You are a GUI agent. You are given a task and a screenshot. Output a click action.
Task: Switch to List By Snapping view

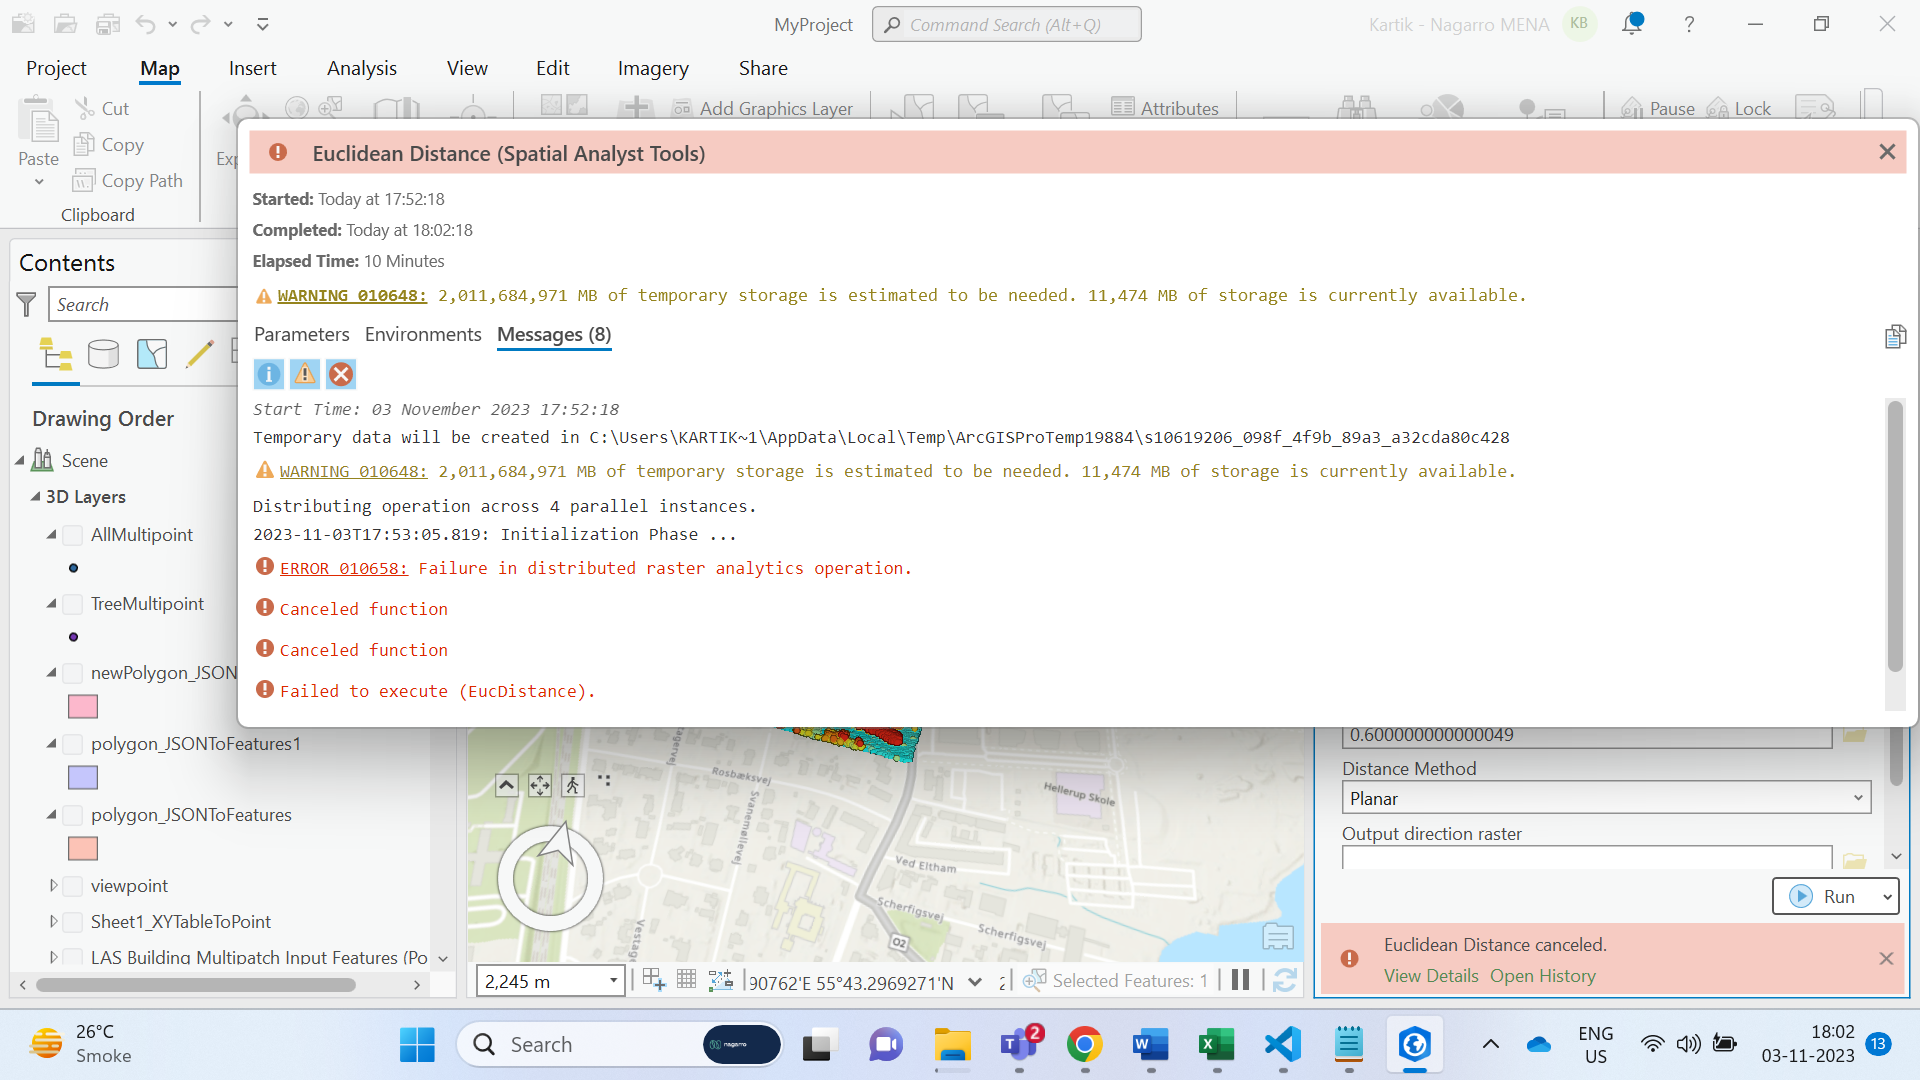tap(151, 354)
